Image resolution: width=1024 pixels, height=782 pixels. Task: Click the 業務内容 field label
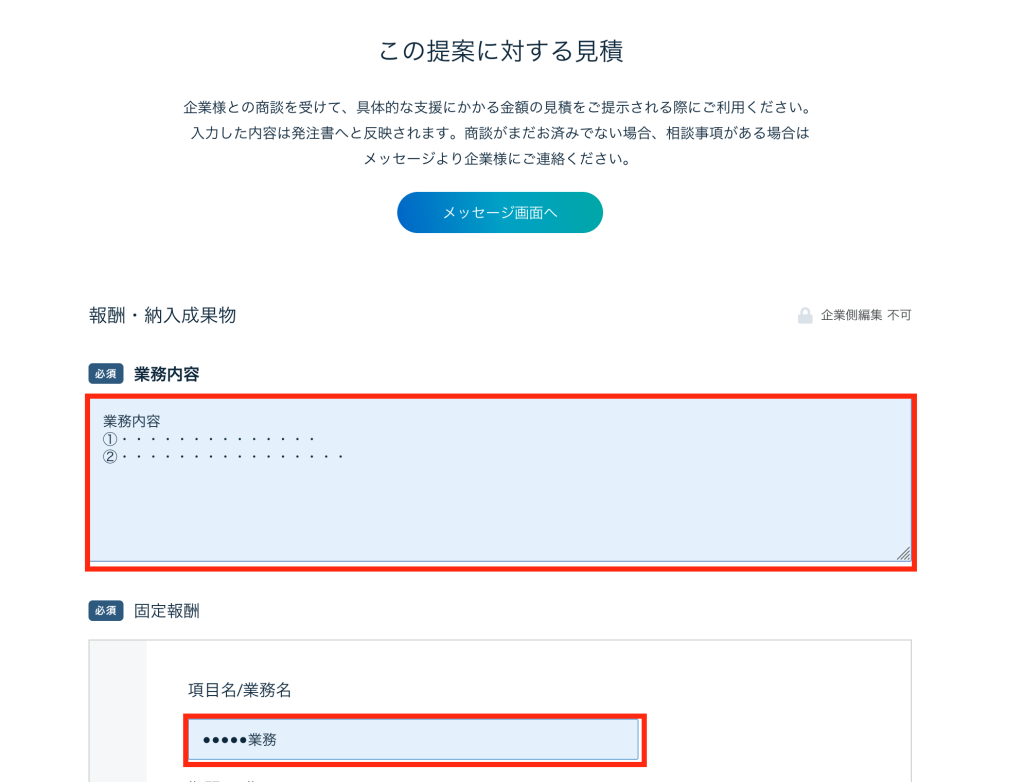(166, 374)
